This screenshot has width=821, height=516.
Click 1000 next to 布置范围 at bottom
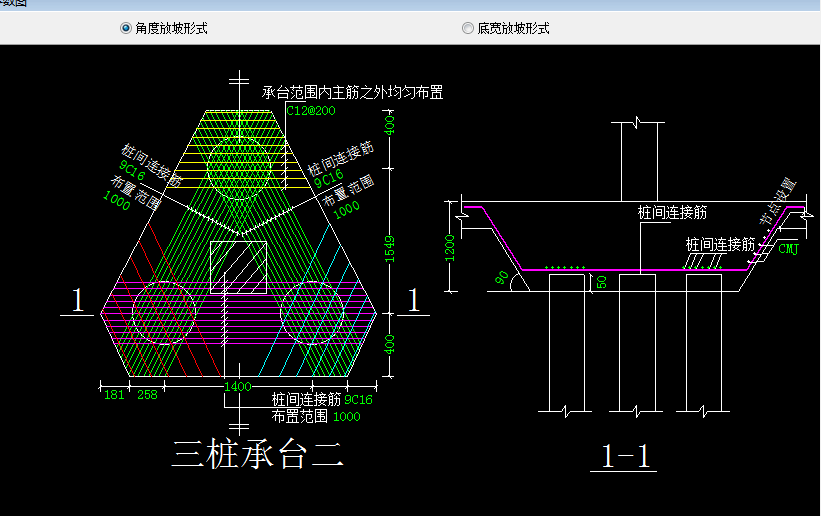click(347, 417)
